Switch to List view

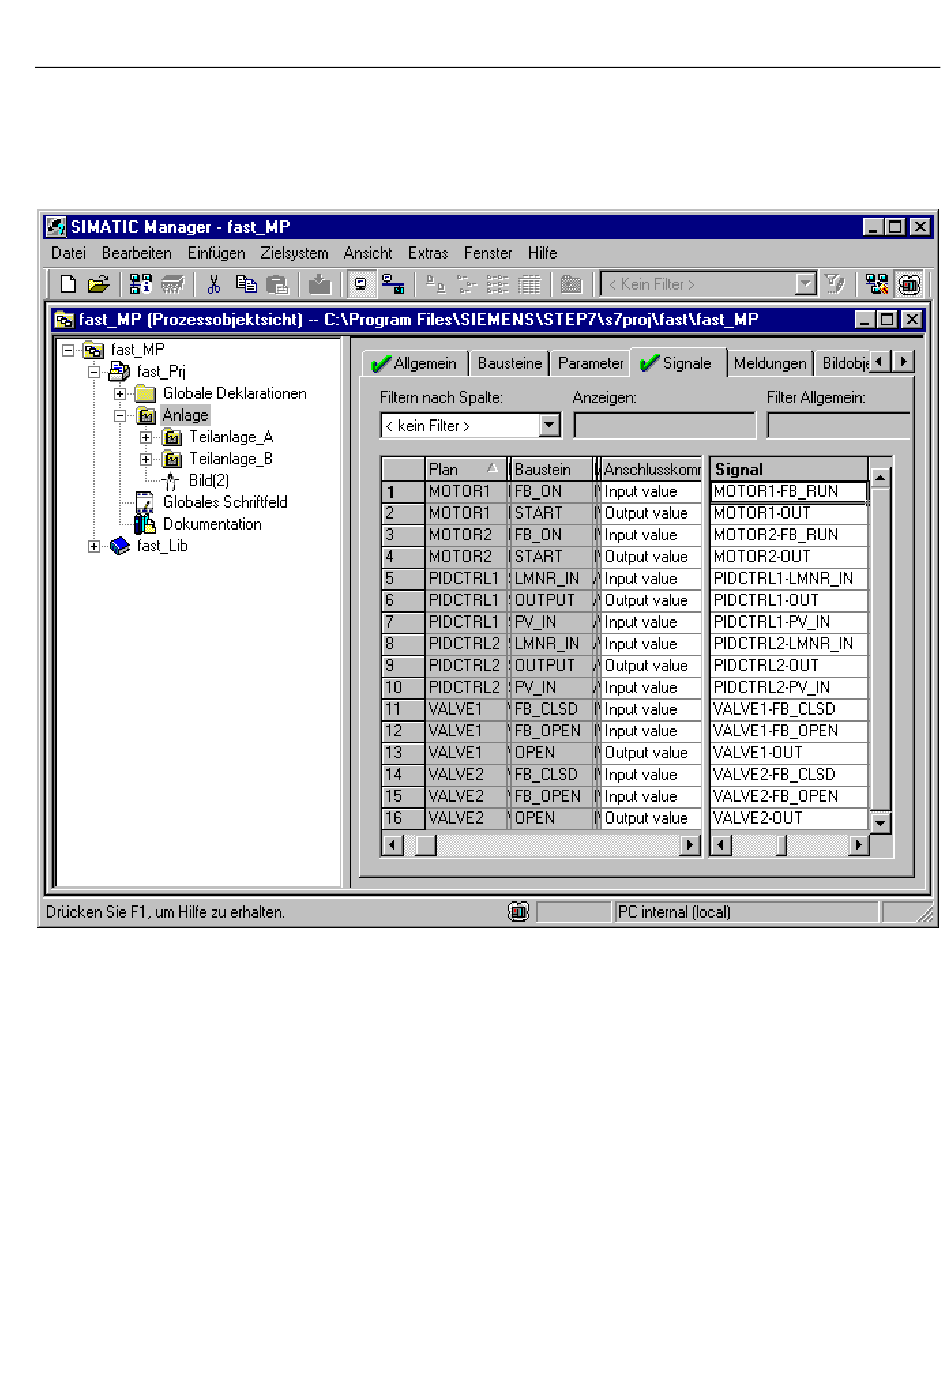498,285
